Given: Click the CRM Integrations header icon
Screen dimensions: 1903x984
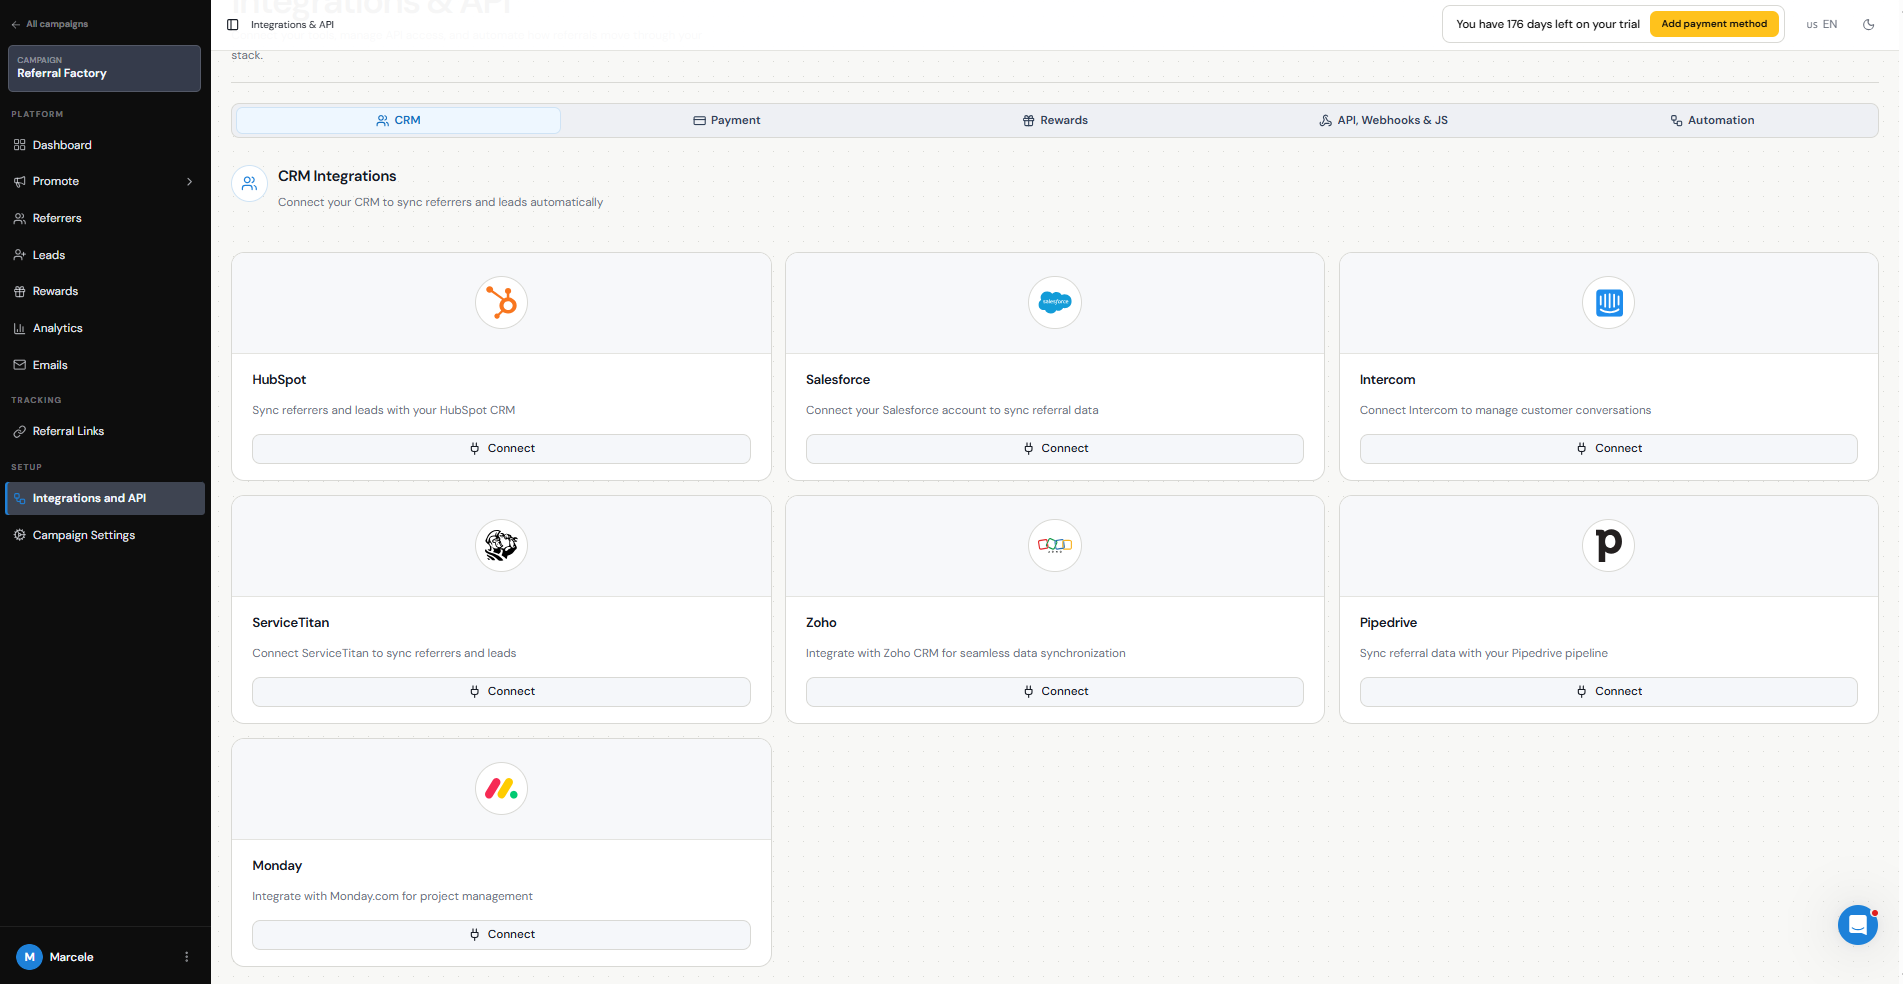Looking at the screenshot, I should (x=249, y=184).
